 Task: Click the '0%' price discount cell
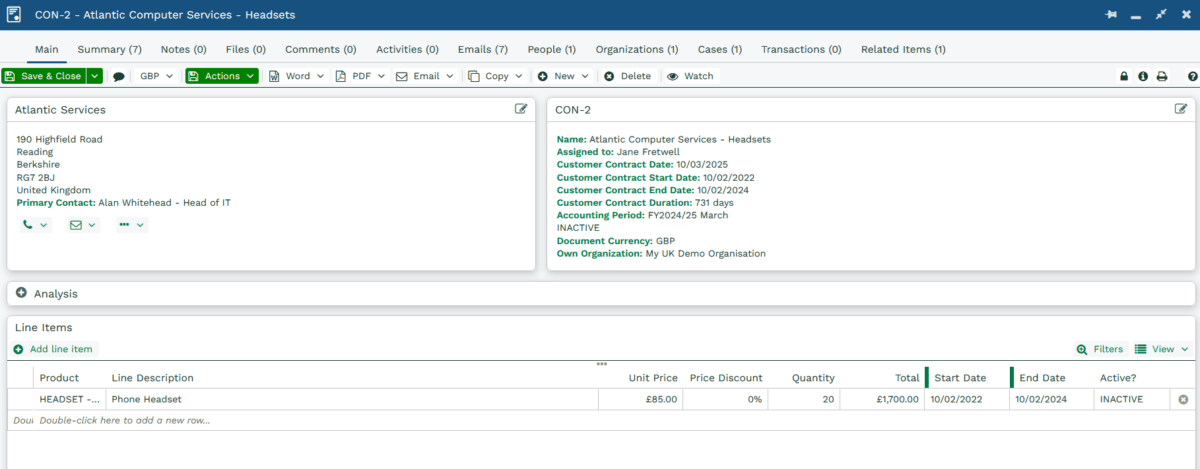[725, 399]
